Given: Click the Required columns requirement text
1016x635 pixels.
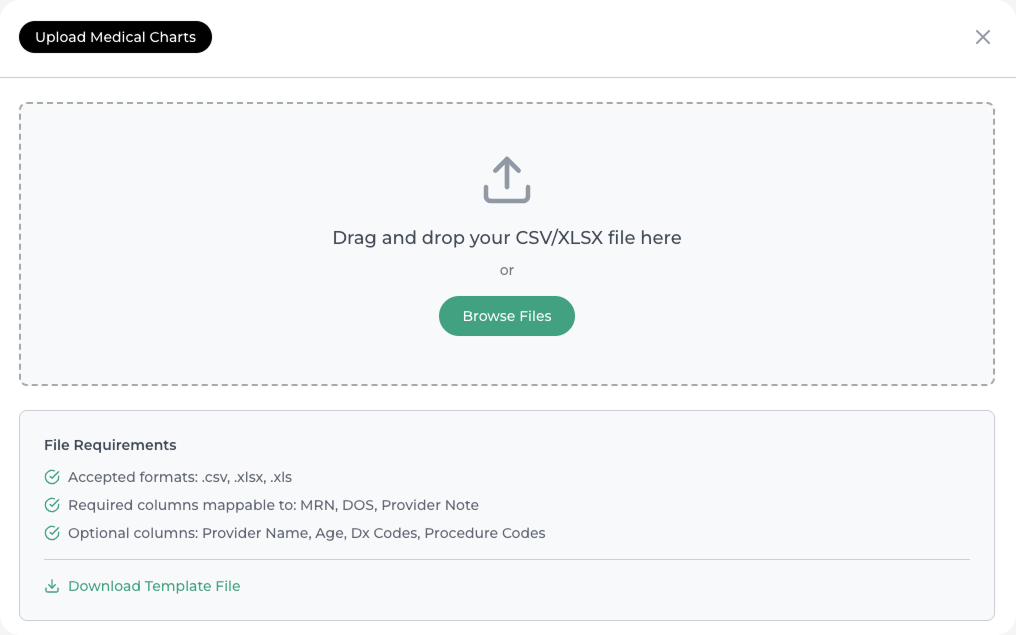Looking at the screenshot, I should point(273,505).
